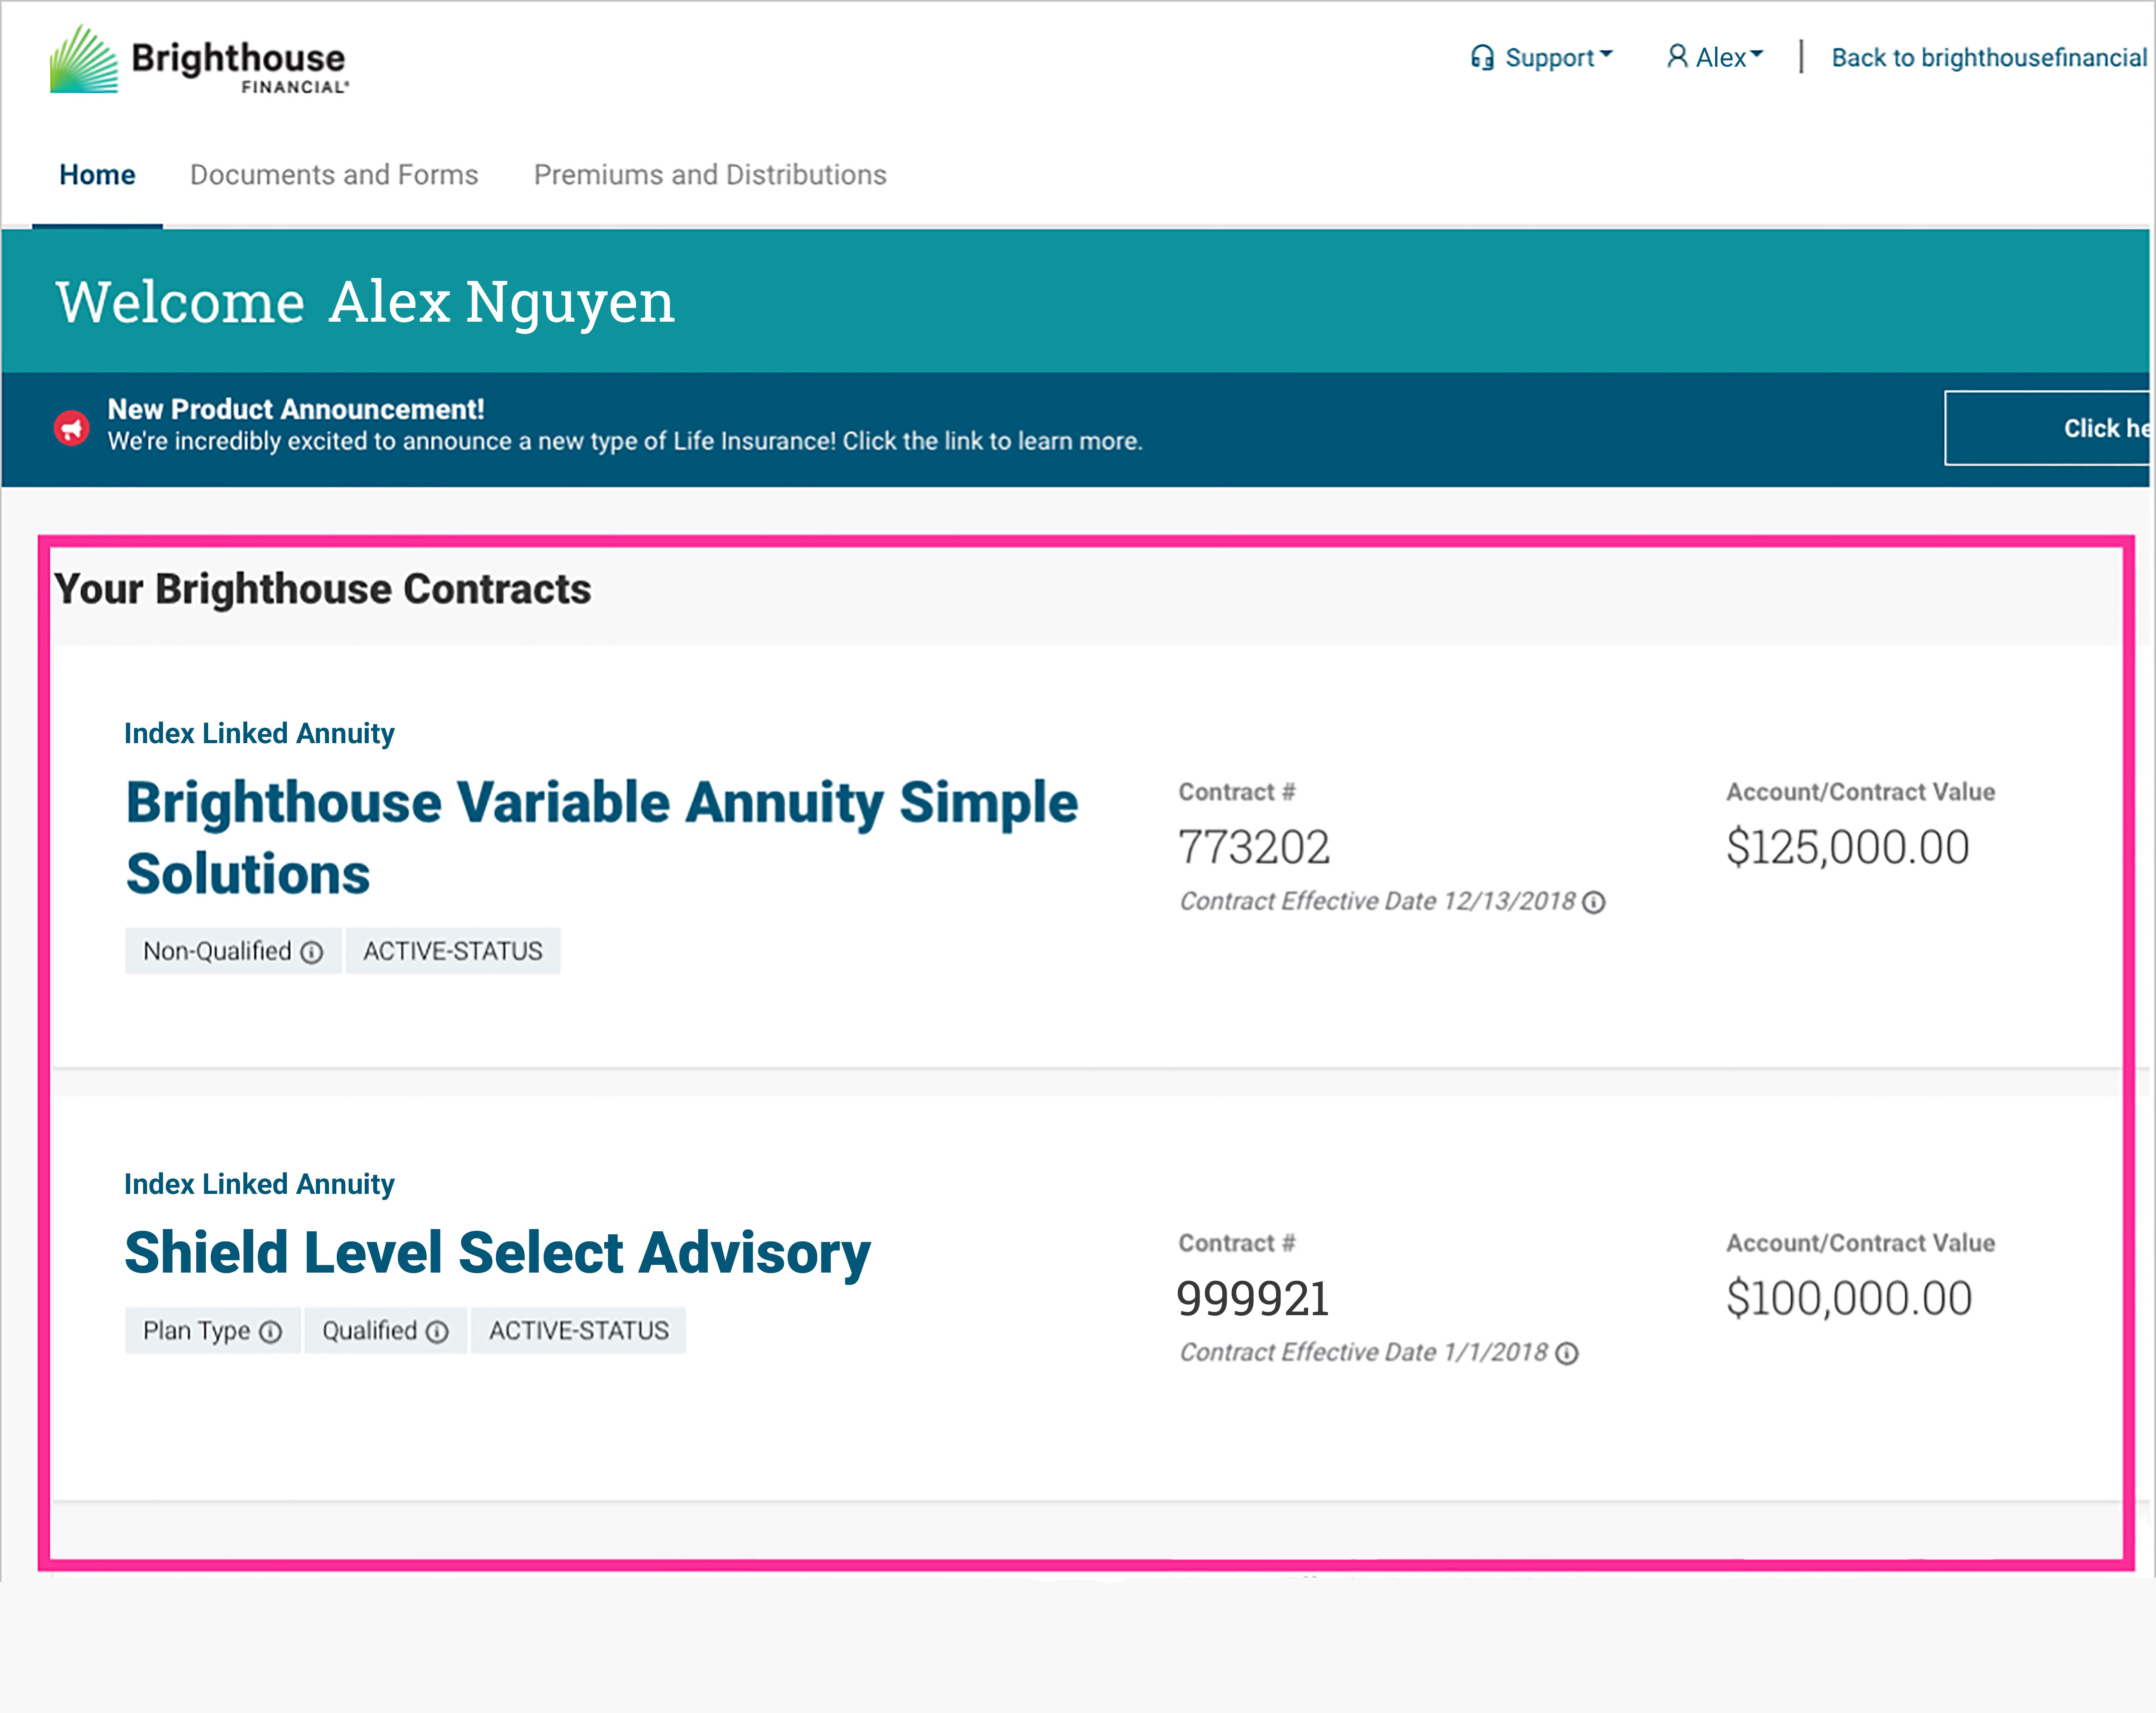The image size is (2156, 1713).
Task: Open the Shield Level Select Advisory contract
Action: click(x=497, y=1253)
